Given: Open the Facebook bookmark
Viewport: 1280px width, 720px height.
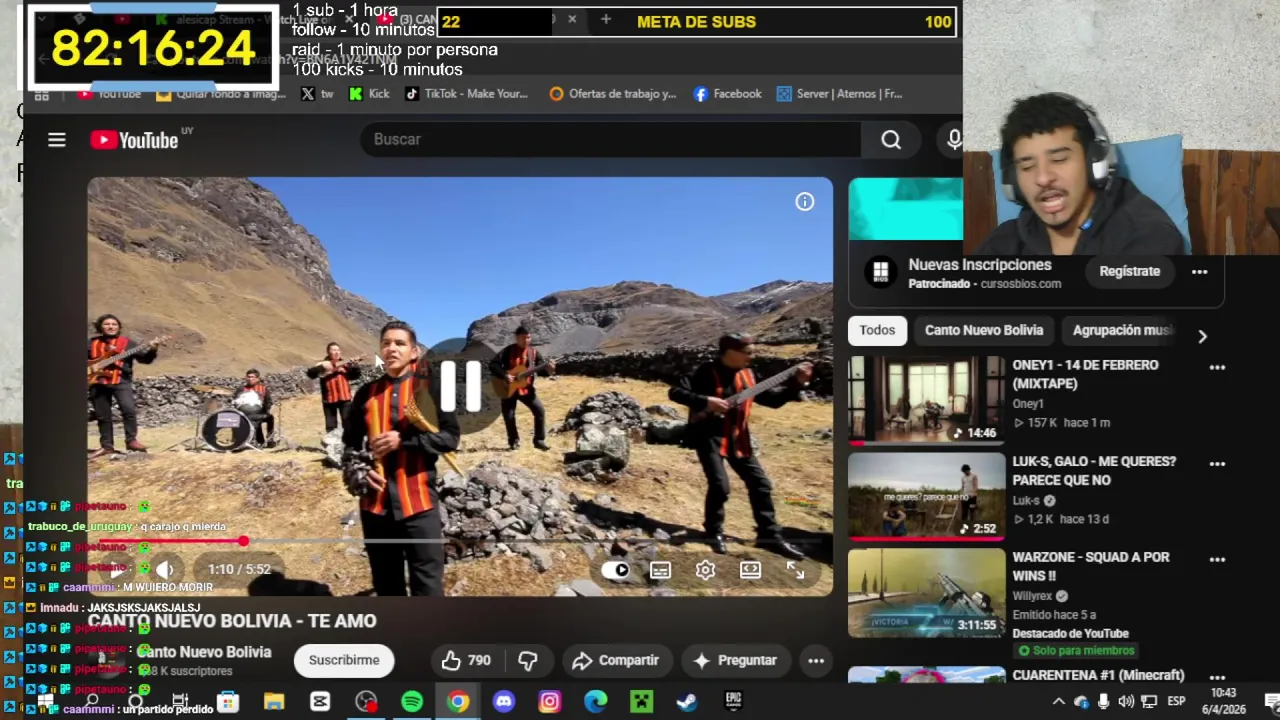Looking at the screenshot, I should click(x=727, y=94).
